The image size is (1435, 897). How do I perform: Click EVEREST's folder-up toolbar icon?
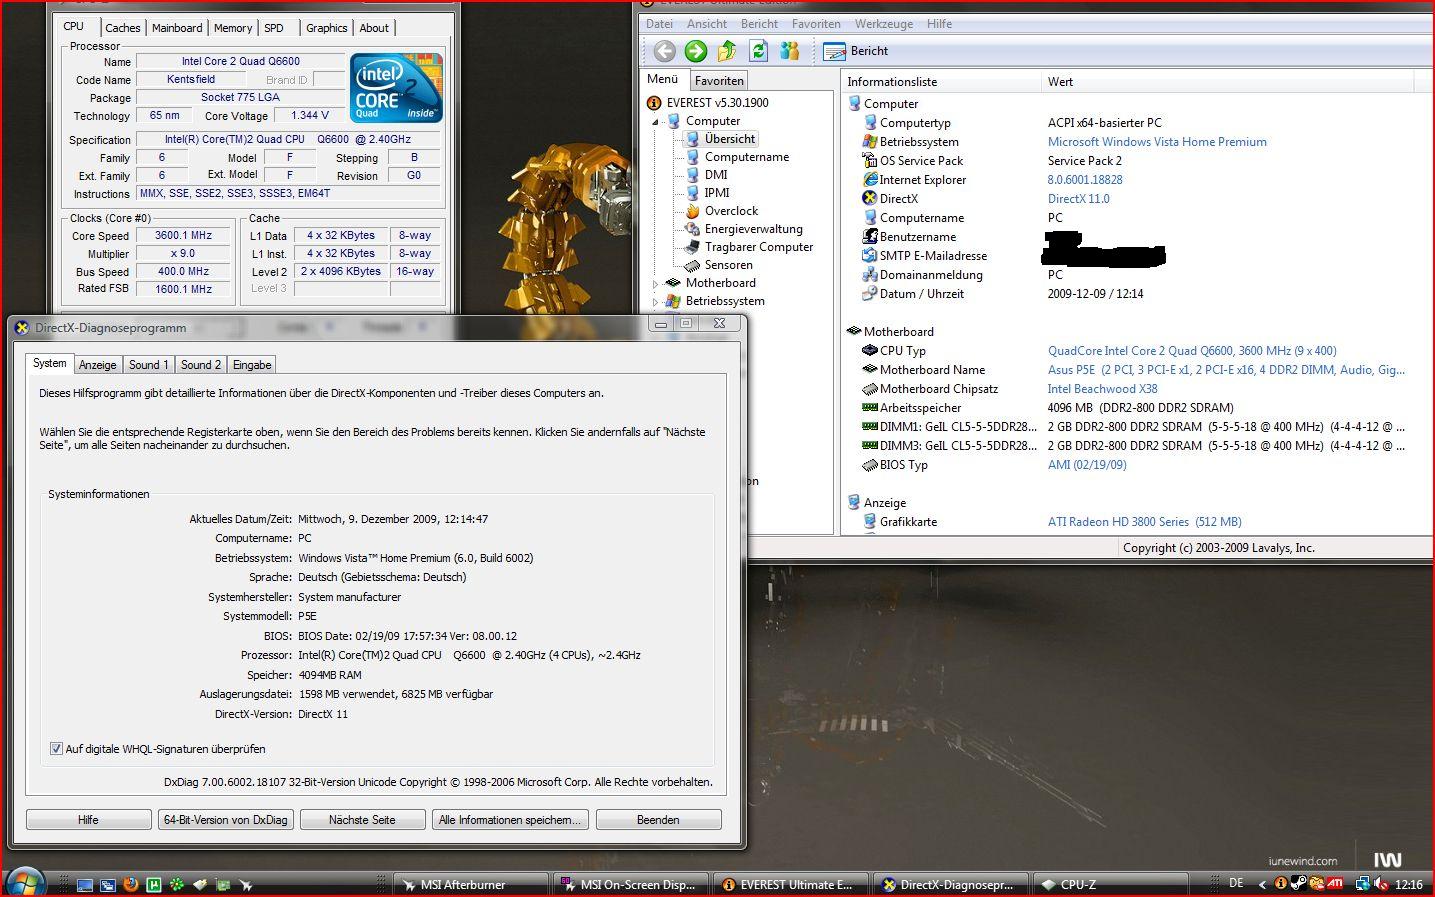[x=727, y=51]
